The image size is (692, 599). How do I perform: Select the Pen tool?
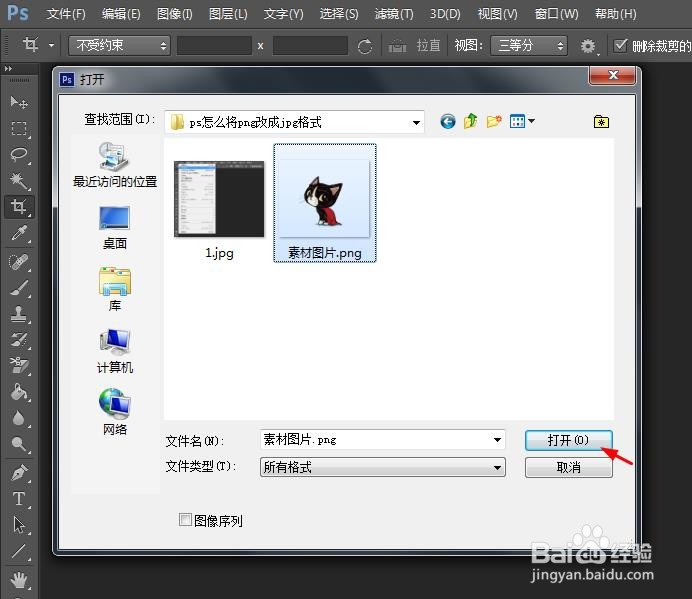pos(19,473)
